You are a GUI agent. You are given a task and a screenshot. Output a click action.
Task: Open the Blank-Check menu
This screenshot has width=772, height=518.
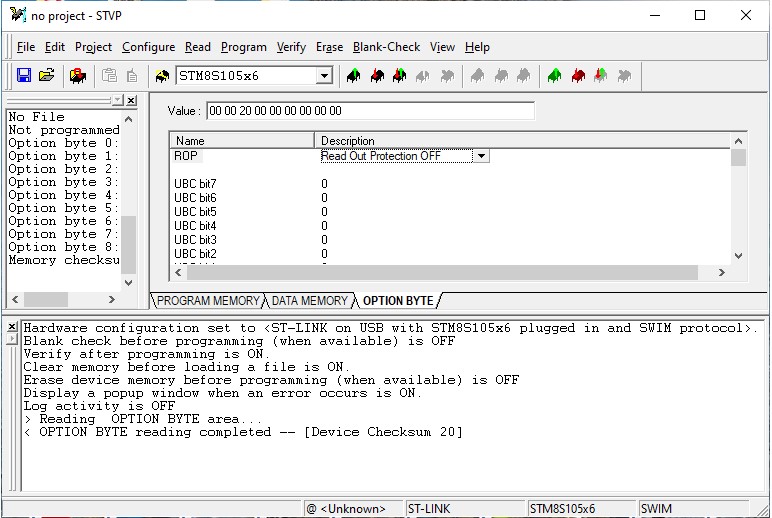click(386, 47)
